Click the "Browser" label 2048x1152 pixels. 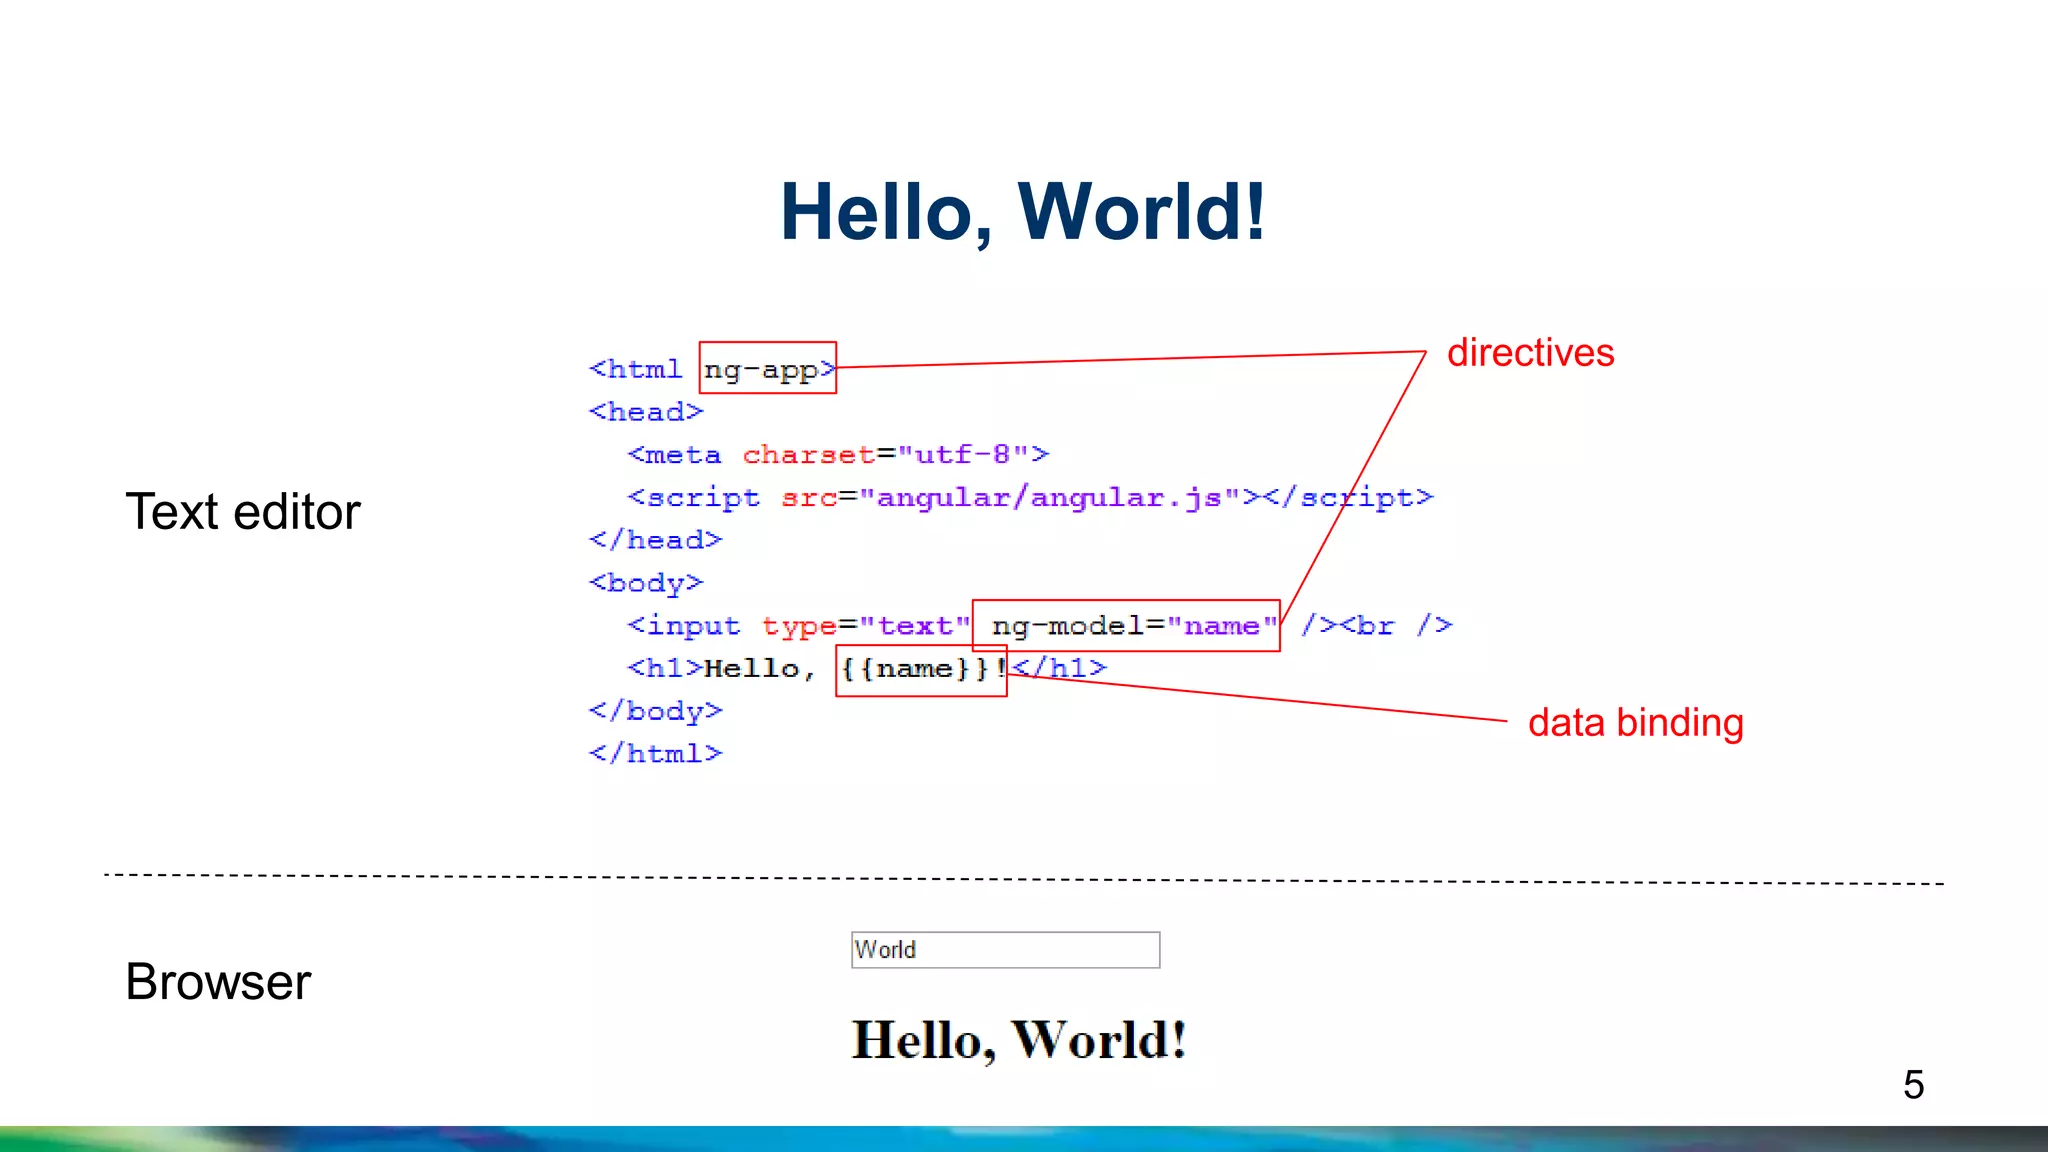218,982
